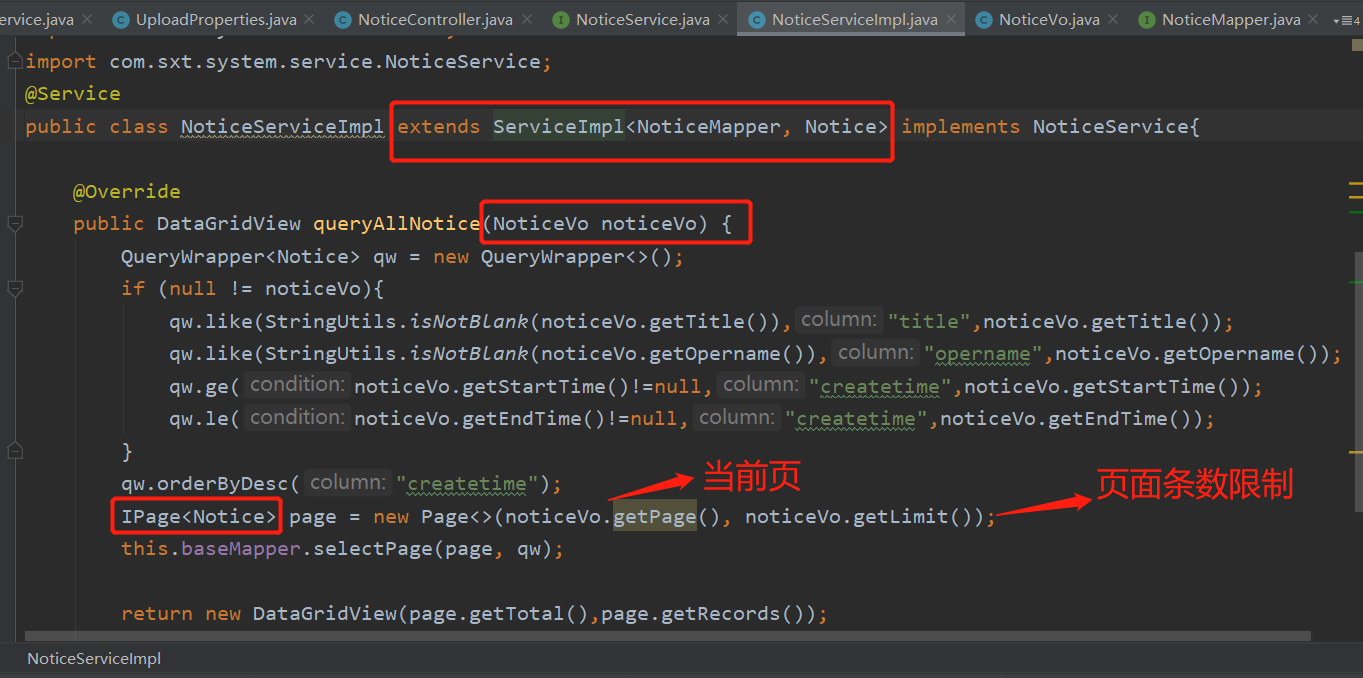Click the qw.le call

(204, 419)
